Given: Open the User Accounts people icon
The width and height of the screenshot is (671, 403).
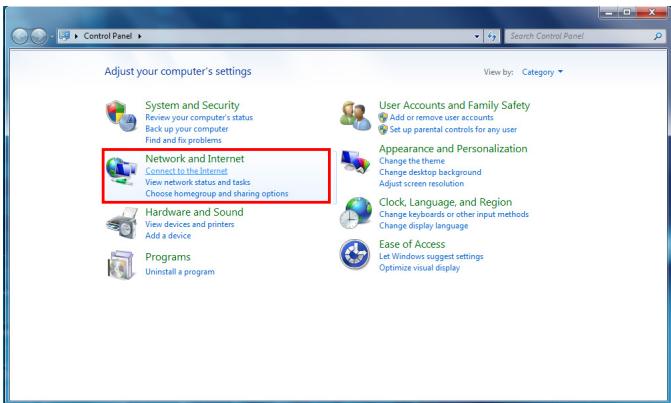Looking at the screenshot, I should [x=355, y=116].
